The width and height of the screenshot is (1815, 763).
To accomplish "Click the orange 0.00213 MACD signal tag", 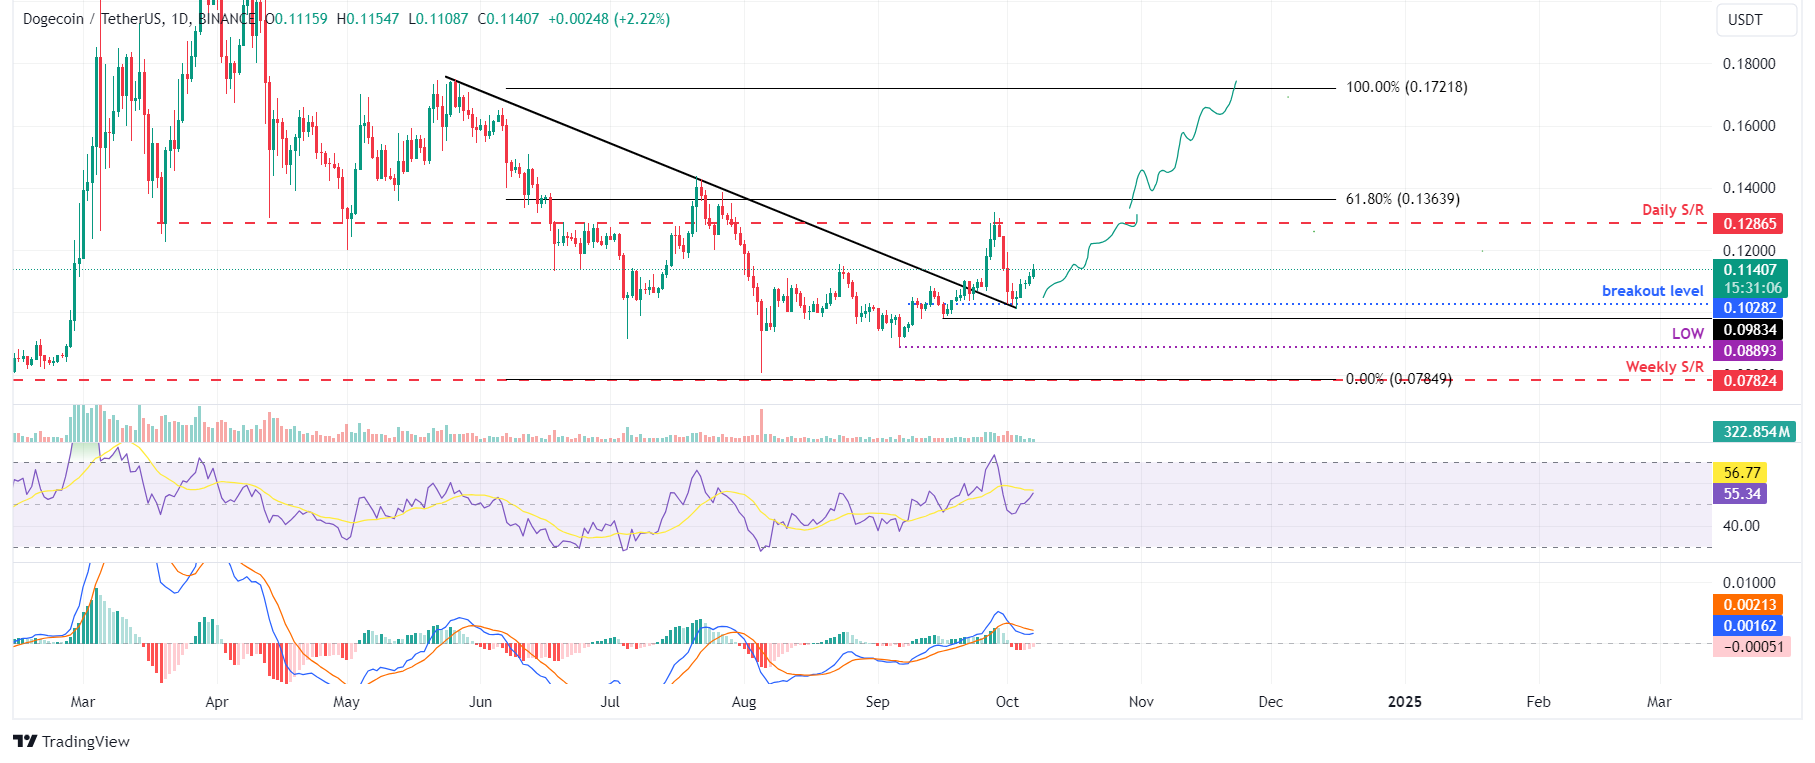I will tap(1749, 605).
